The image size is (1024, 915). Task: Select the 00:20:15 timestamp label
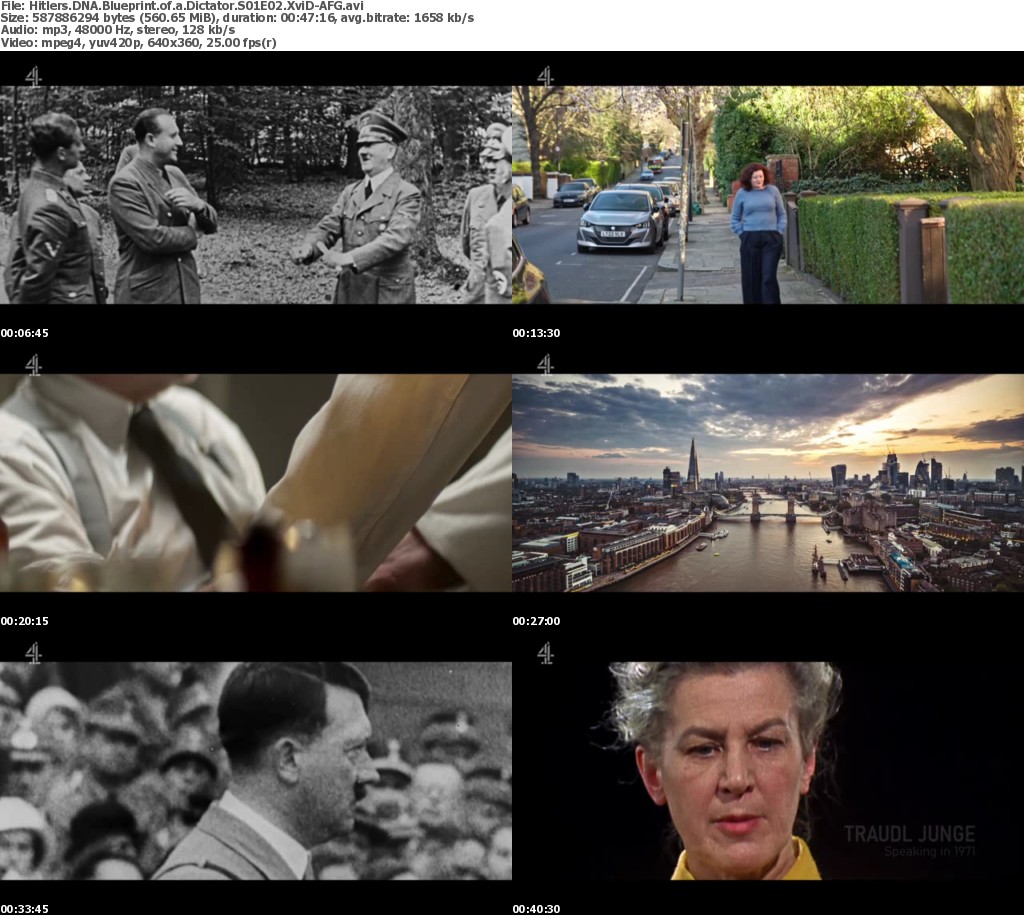pos(24,621)
